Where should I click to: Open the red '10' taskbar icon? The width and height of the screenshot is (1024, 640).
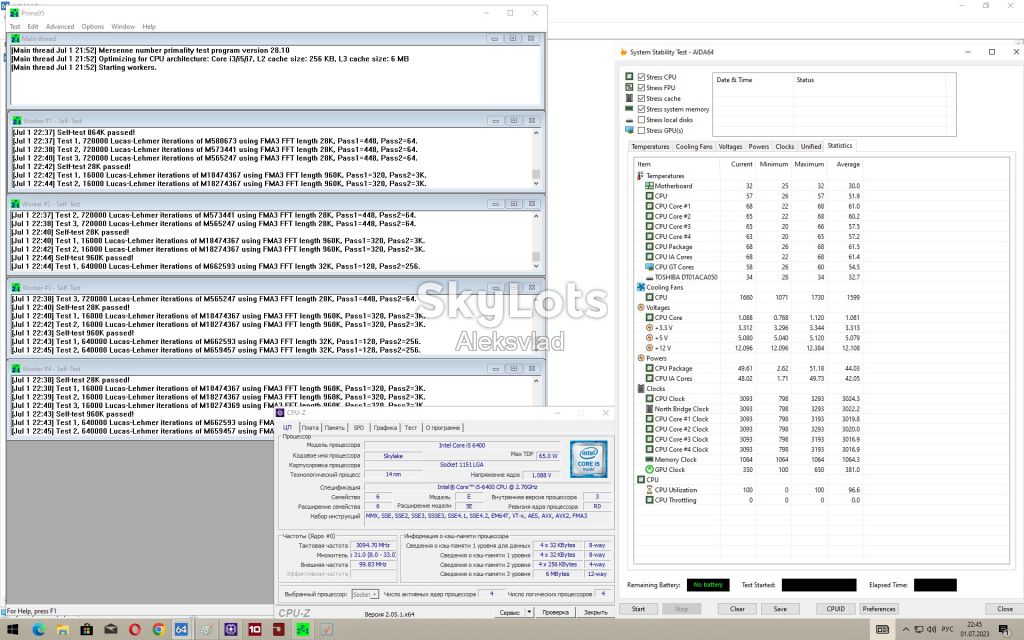(255, 630)
